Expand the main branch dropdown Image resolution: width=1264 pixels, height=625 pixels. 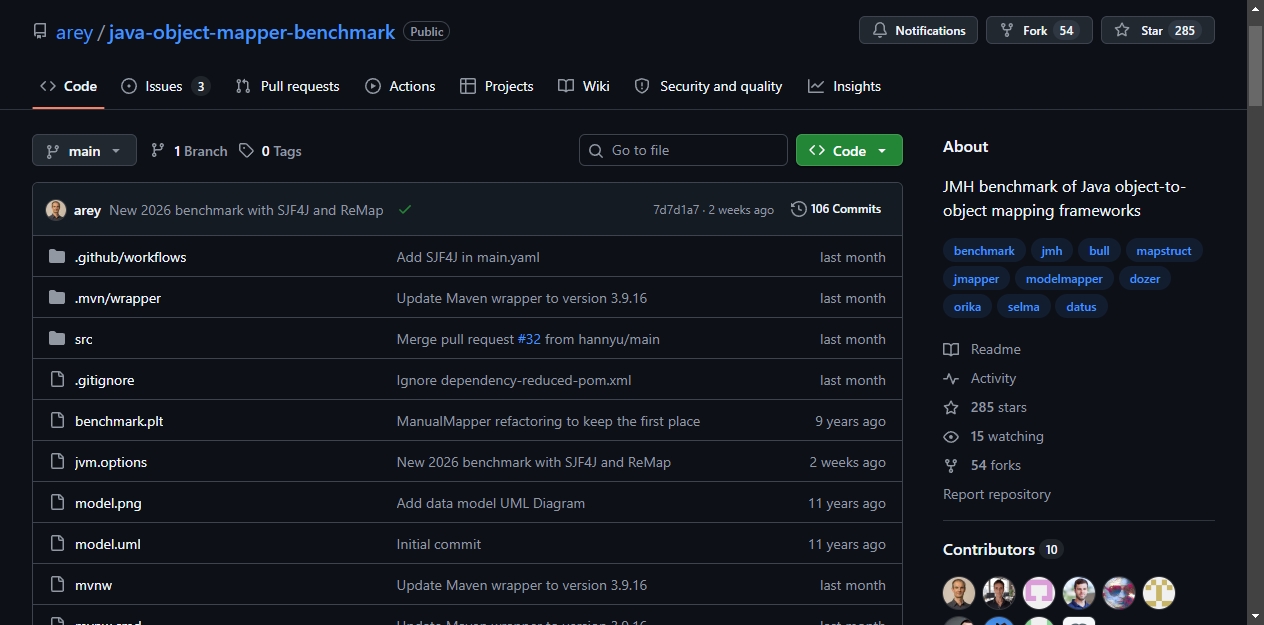pos(84,150)
